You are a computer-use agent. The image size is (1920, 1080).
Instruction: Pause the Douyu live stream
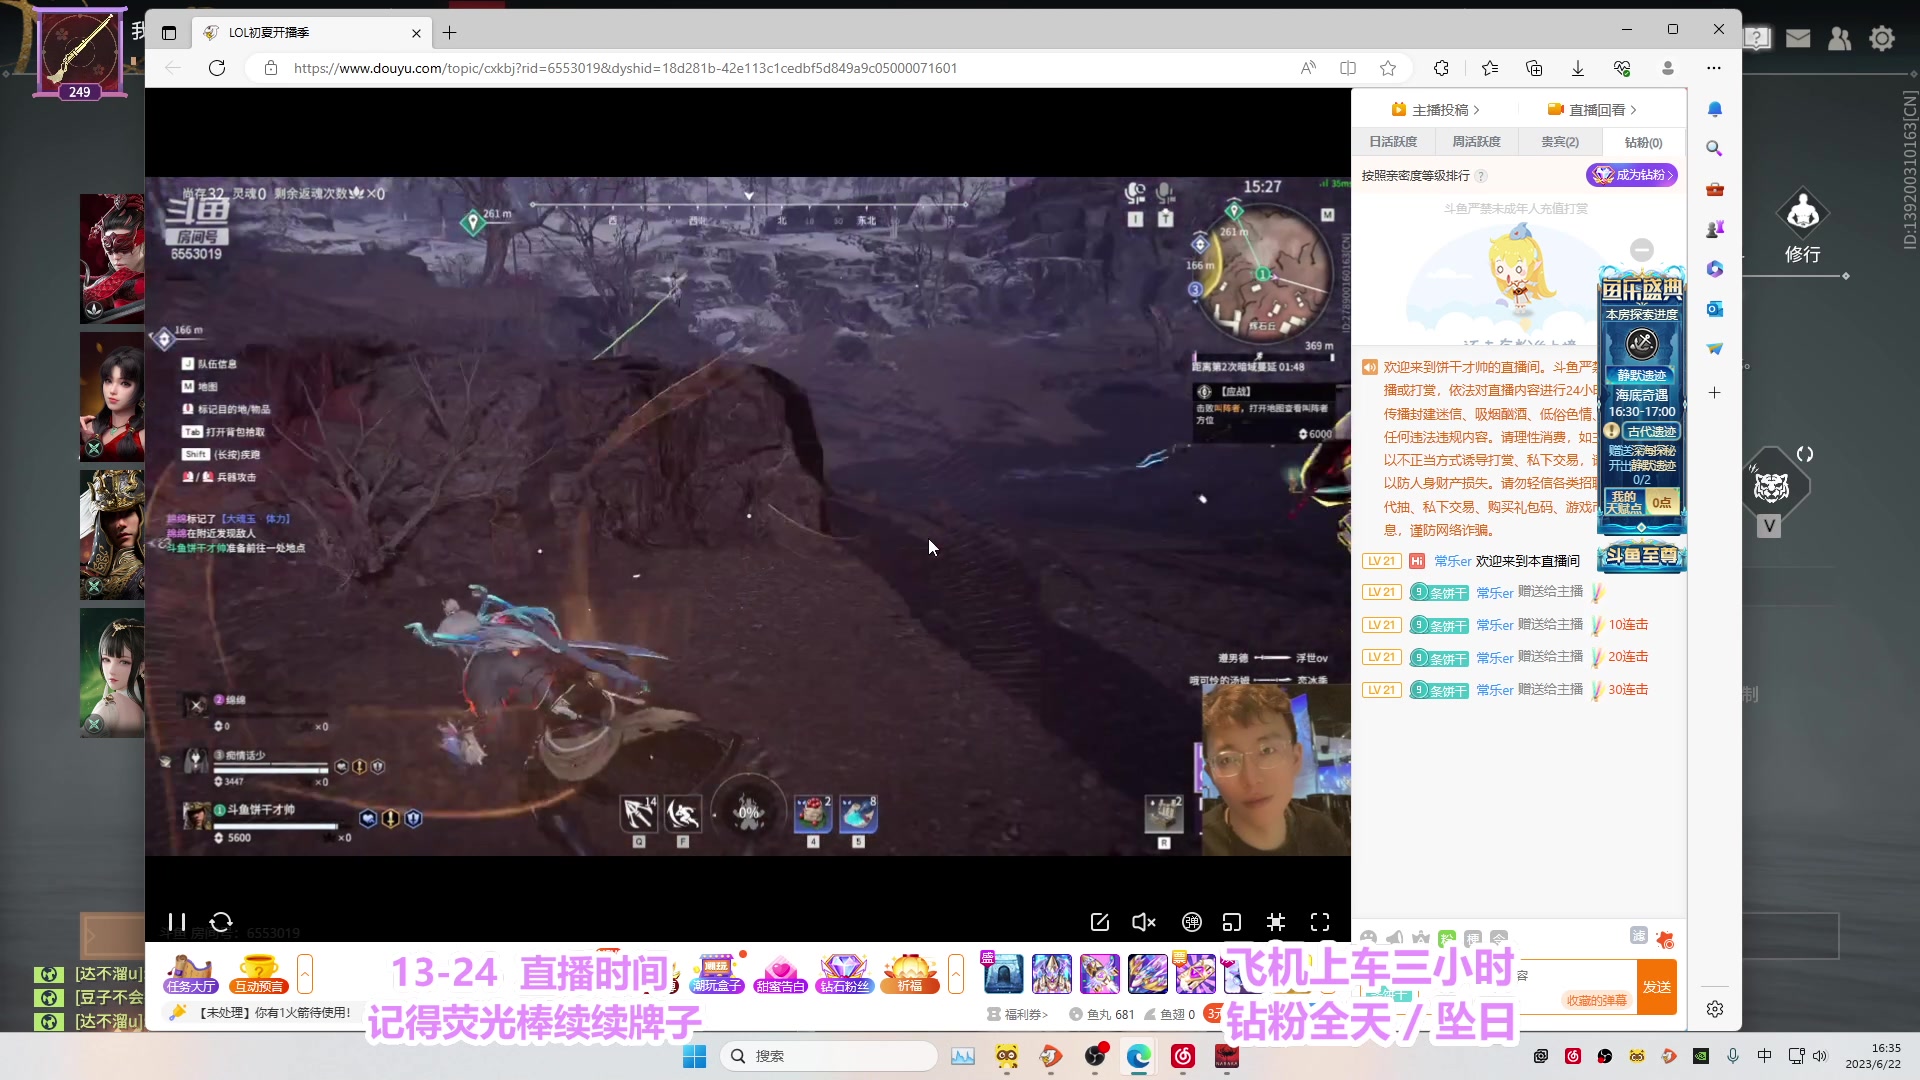coord(176,922)
